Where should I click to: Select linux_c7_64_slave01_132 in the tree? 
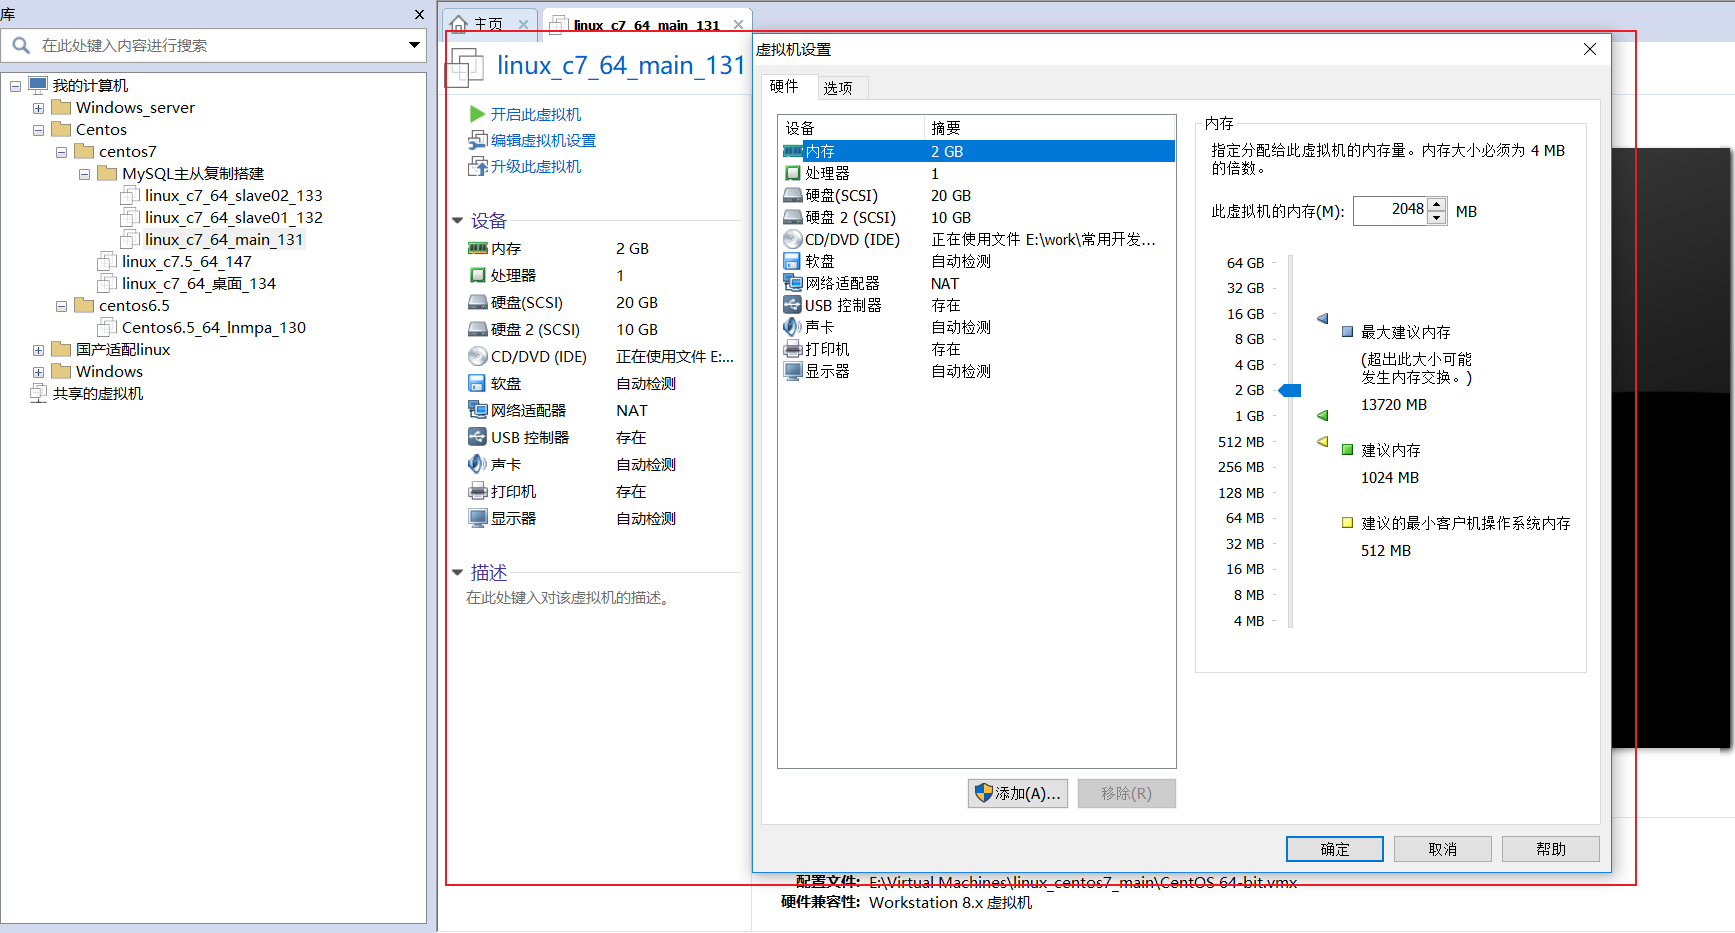(x=233, y=218)
